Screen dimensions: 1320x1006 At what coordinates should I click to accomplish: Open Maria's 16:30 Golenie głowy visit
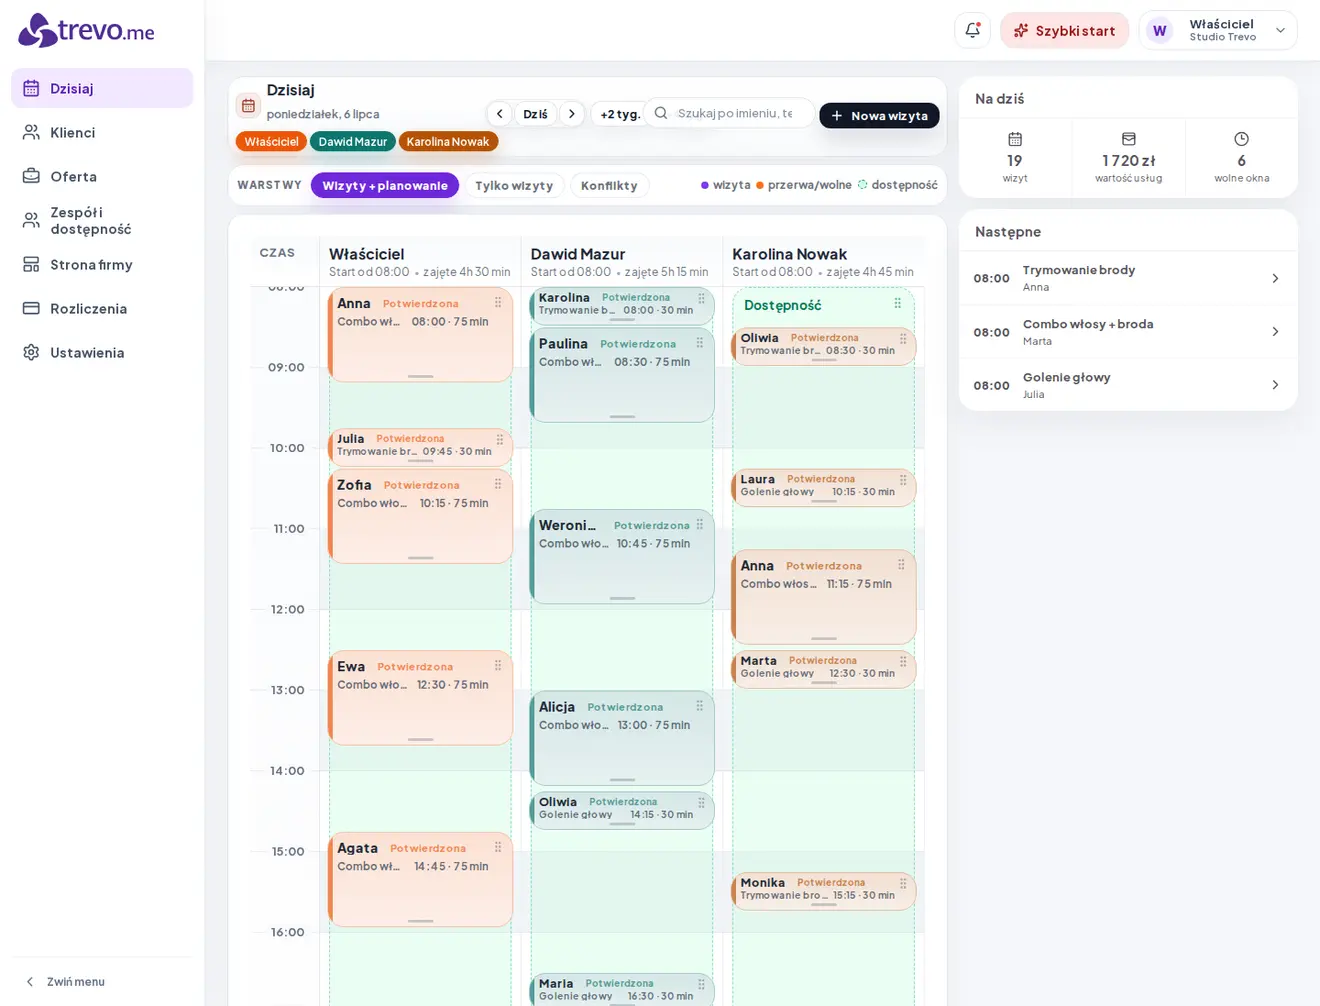(621, 989)
